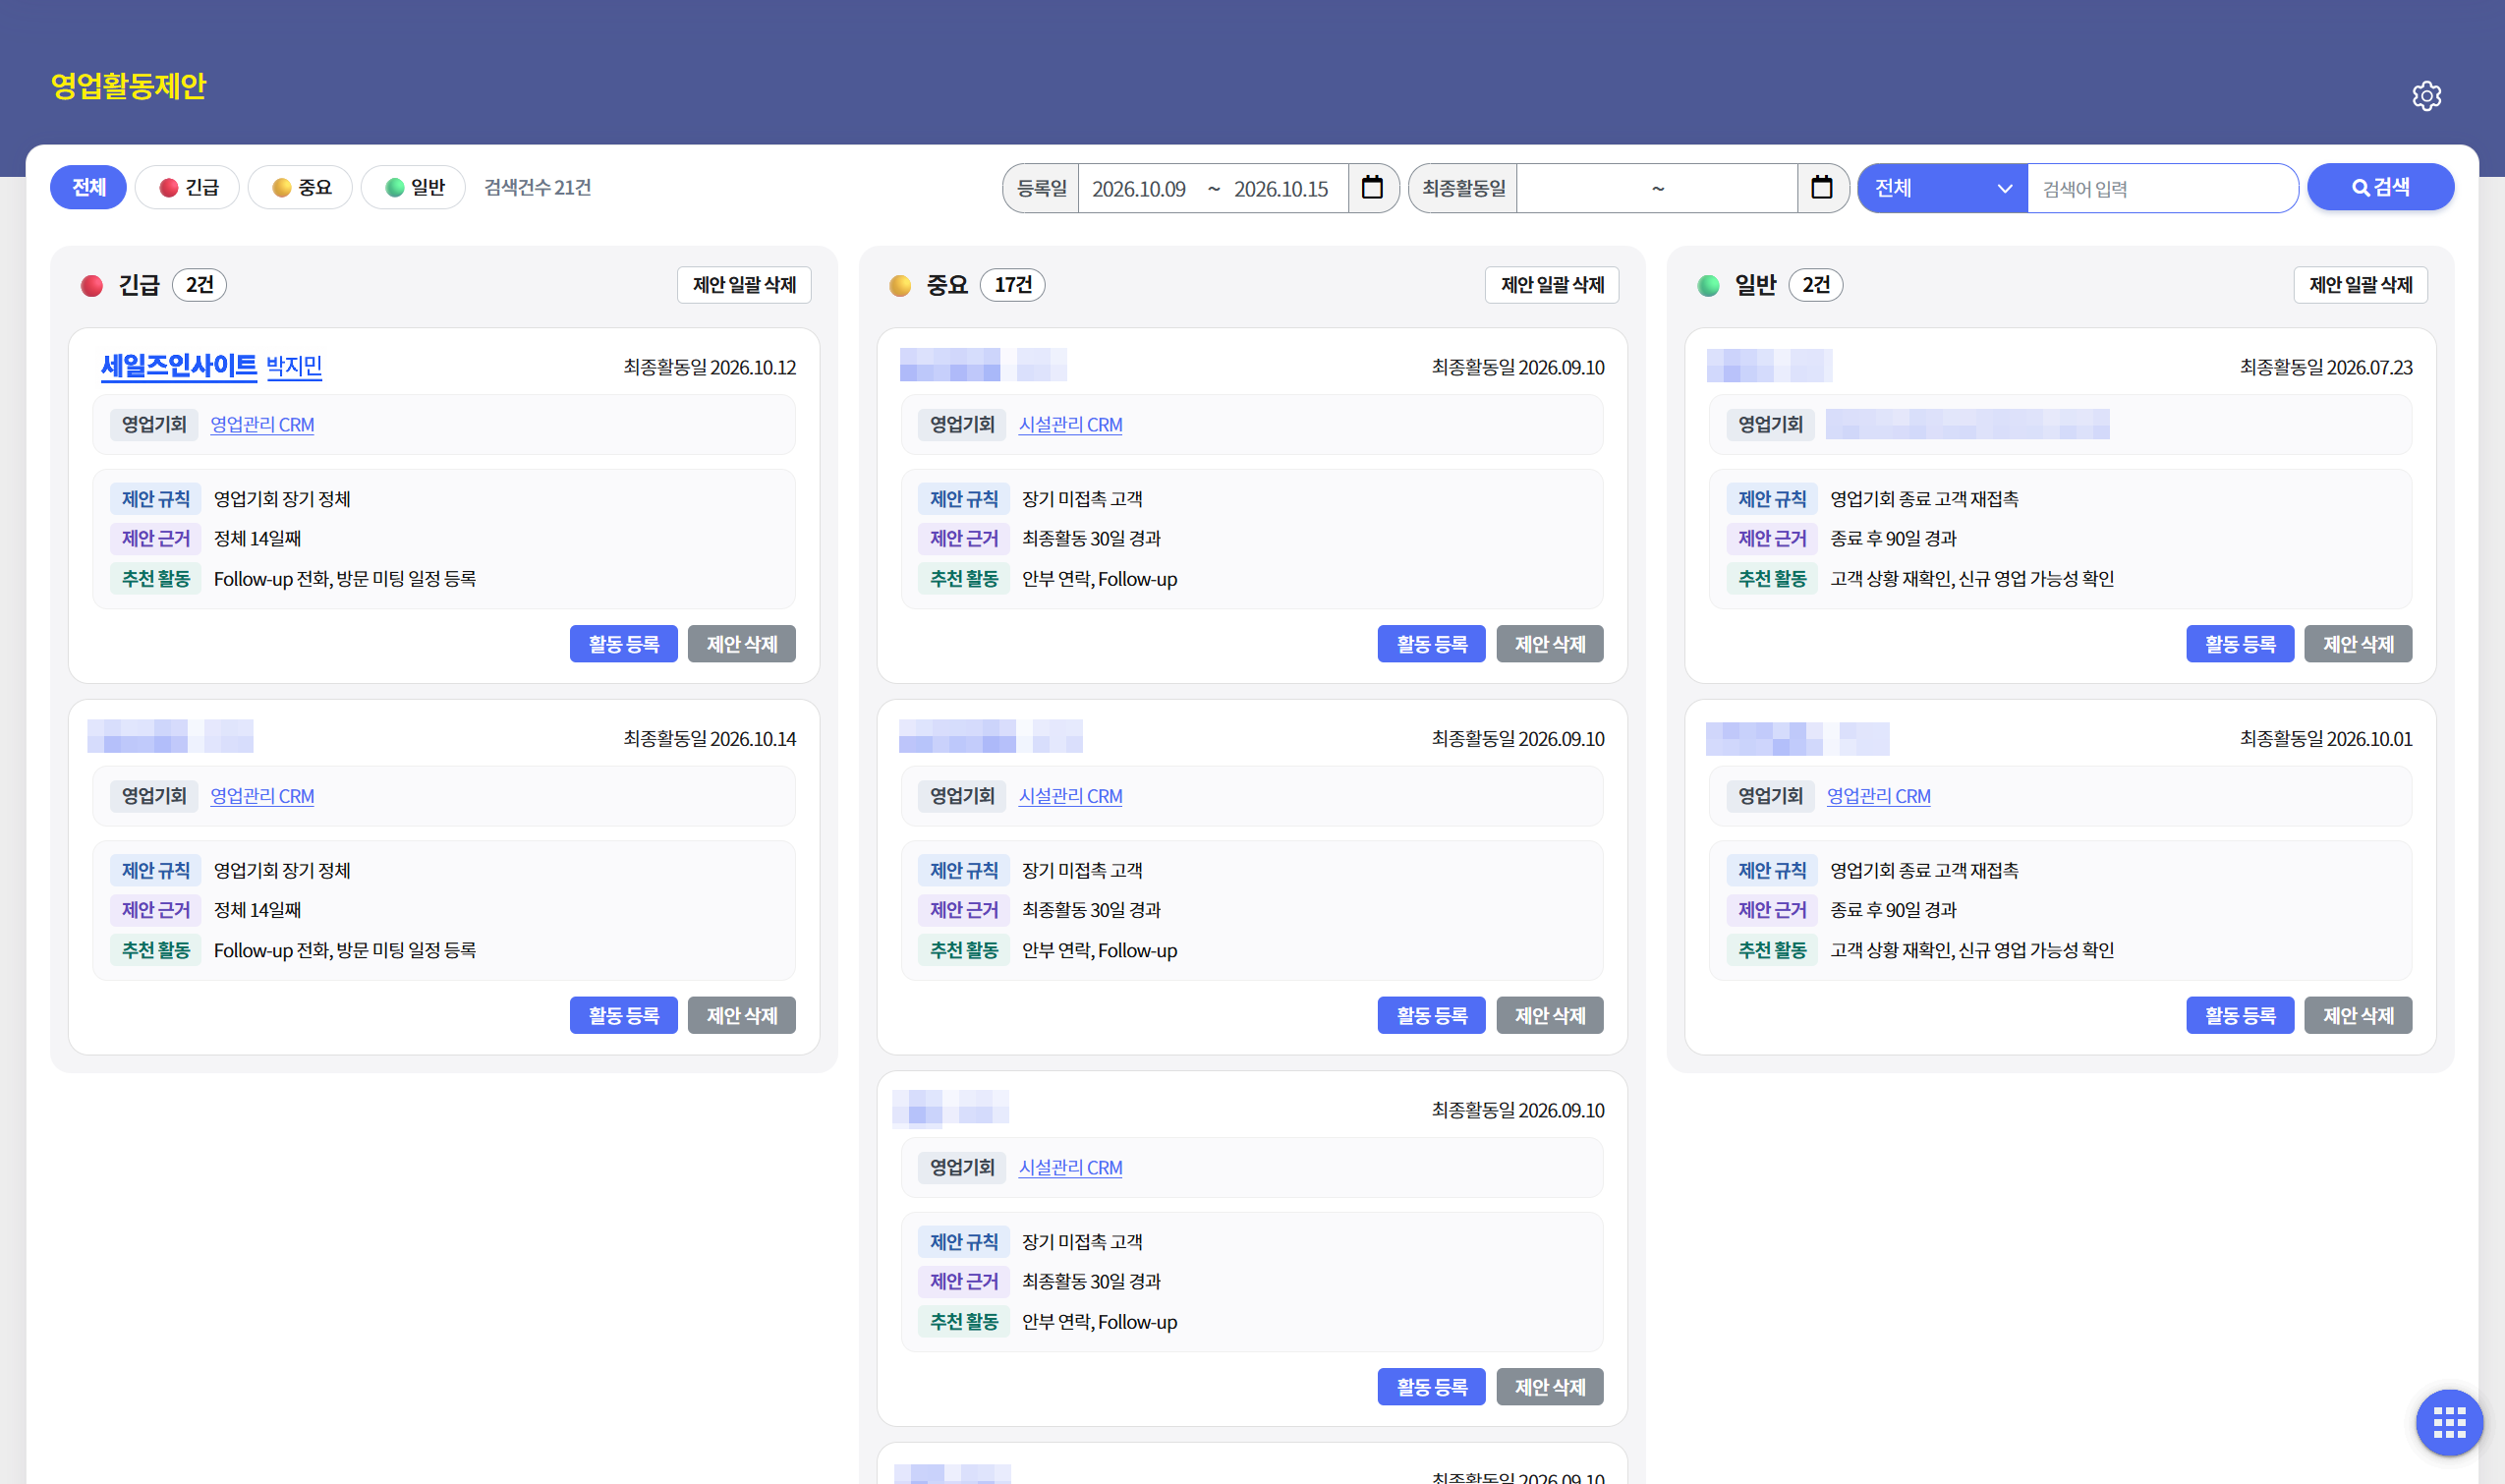Viewport: 2505px width, 1484px height.
Task: Set the 등록일 start date 2026.10.09
Action: (x=1139, y=189)
